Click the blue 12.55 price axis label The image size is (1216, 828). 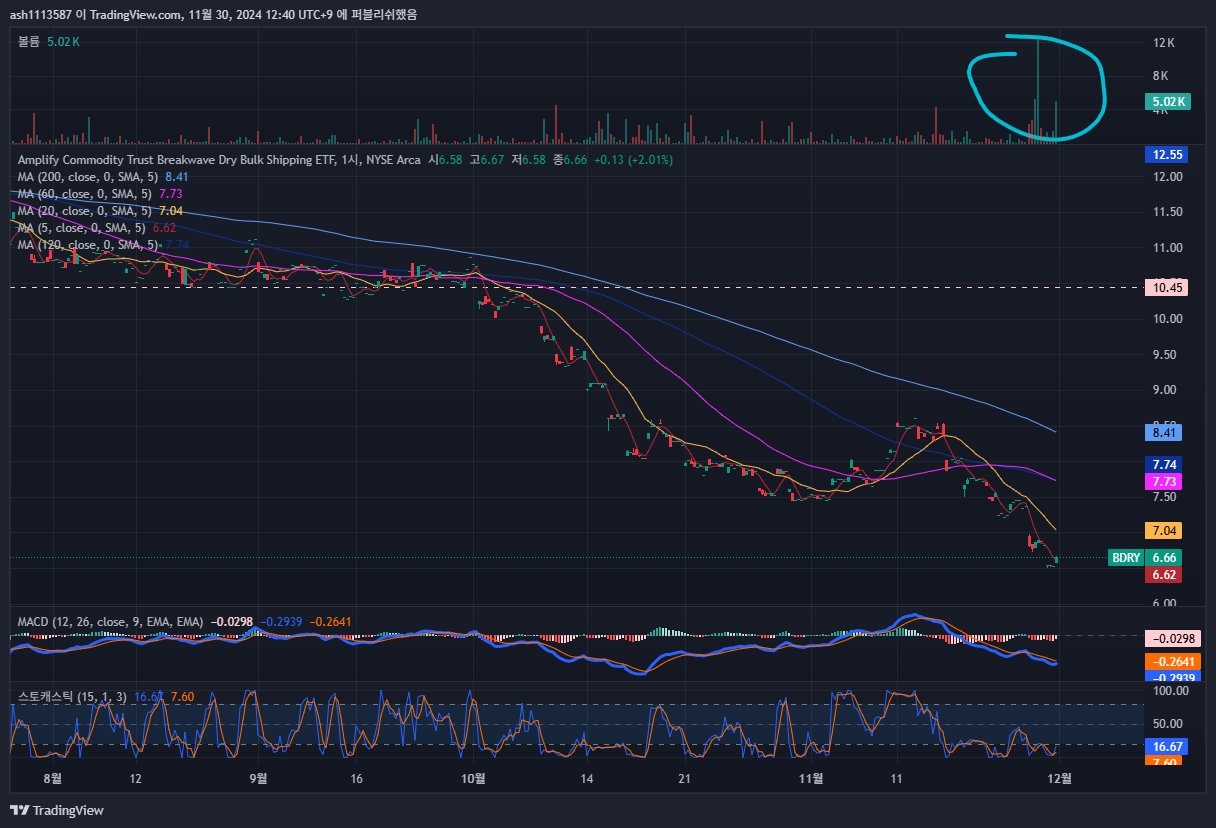point(1164,155)
